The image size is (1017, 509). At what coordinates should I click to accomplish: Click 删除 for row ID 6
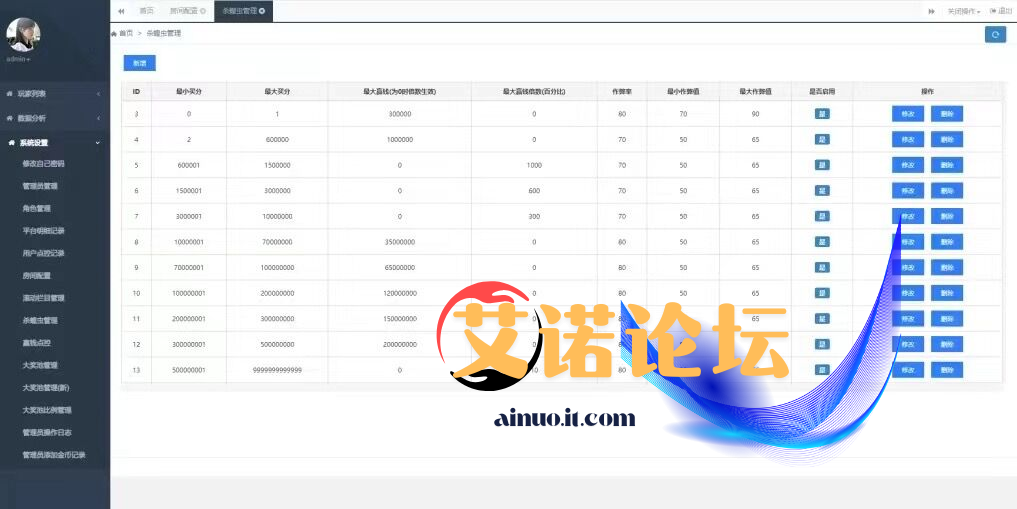pyautogui.click(x=947, y=191)
